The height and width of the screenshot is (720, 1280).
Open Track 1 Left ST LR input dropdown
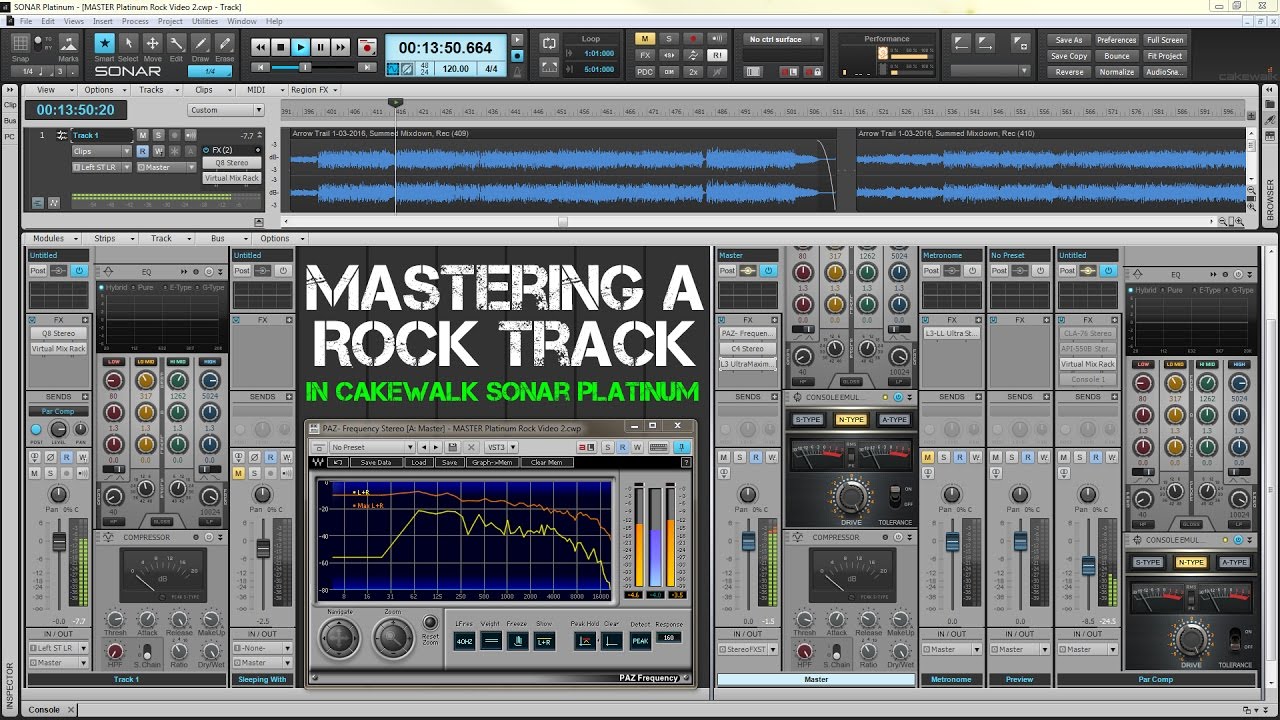tap(100, 167)
